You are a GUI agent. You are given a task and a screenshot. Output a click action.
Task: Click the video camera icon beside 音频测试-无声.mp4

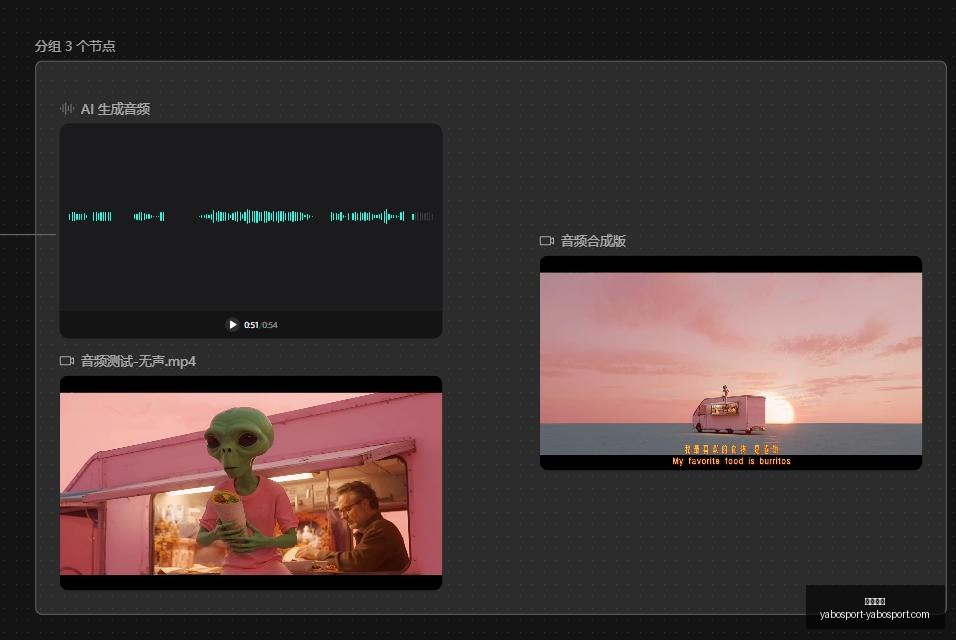pyautogui.click(x=67, y=361)
